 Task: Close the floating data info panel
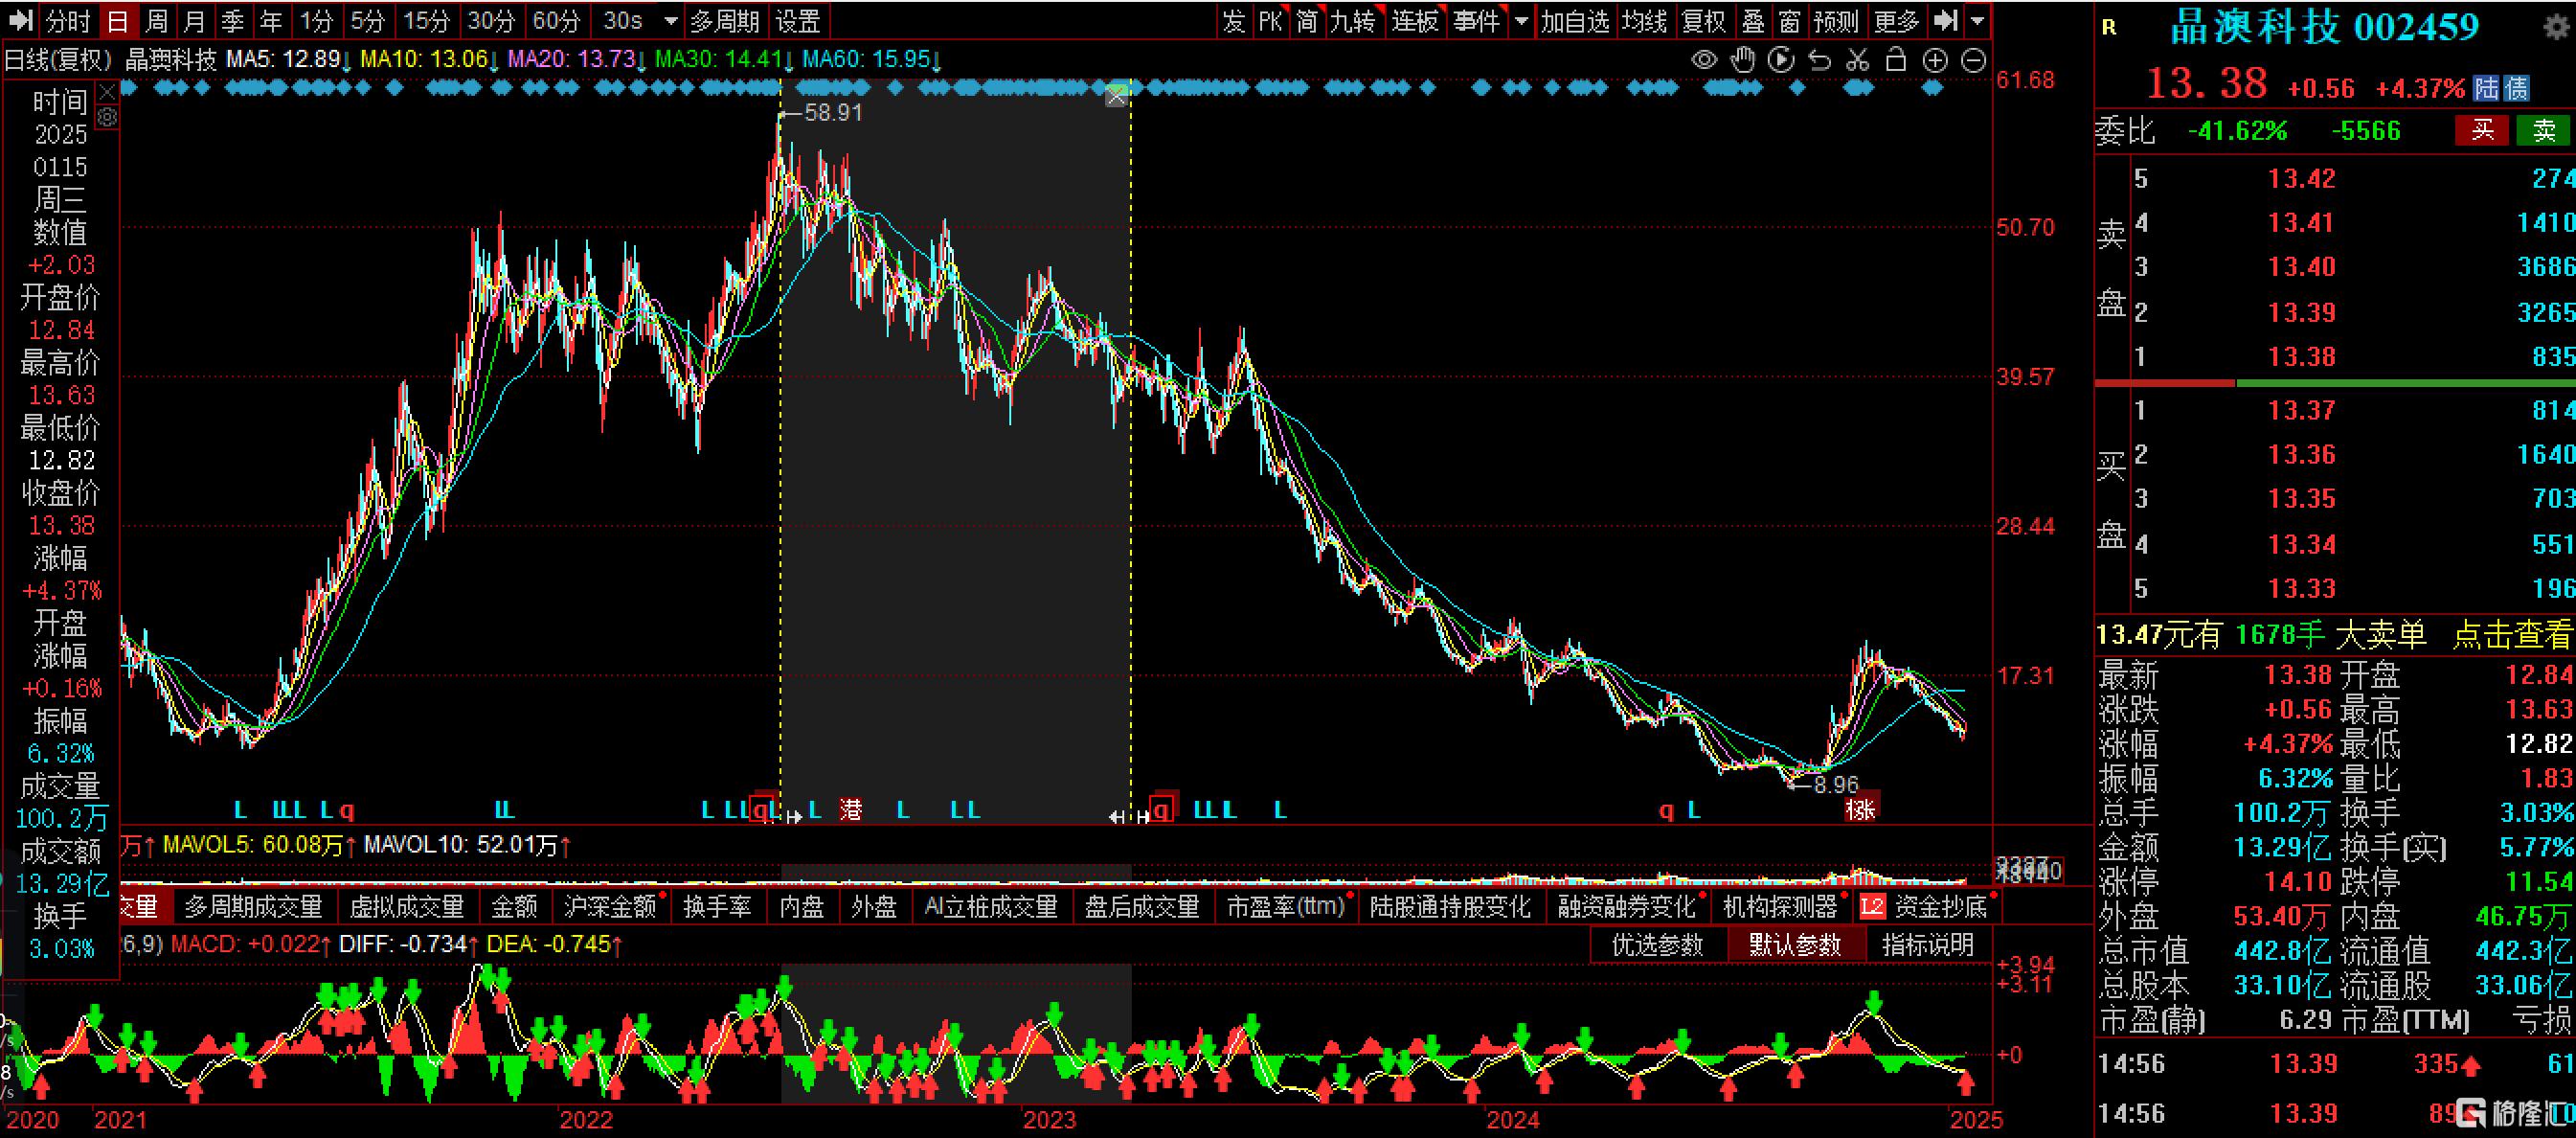(107, 94)
